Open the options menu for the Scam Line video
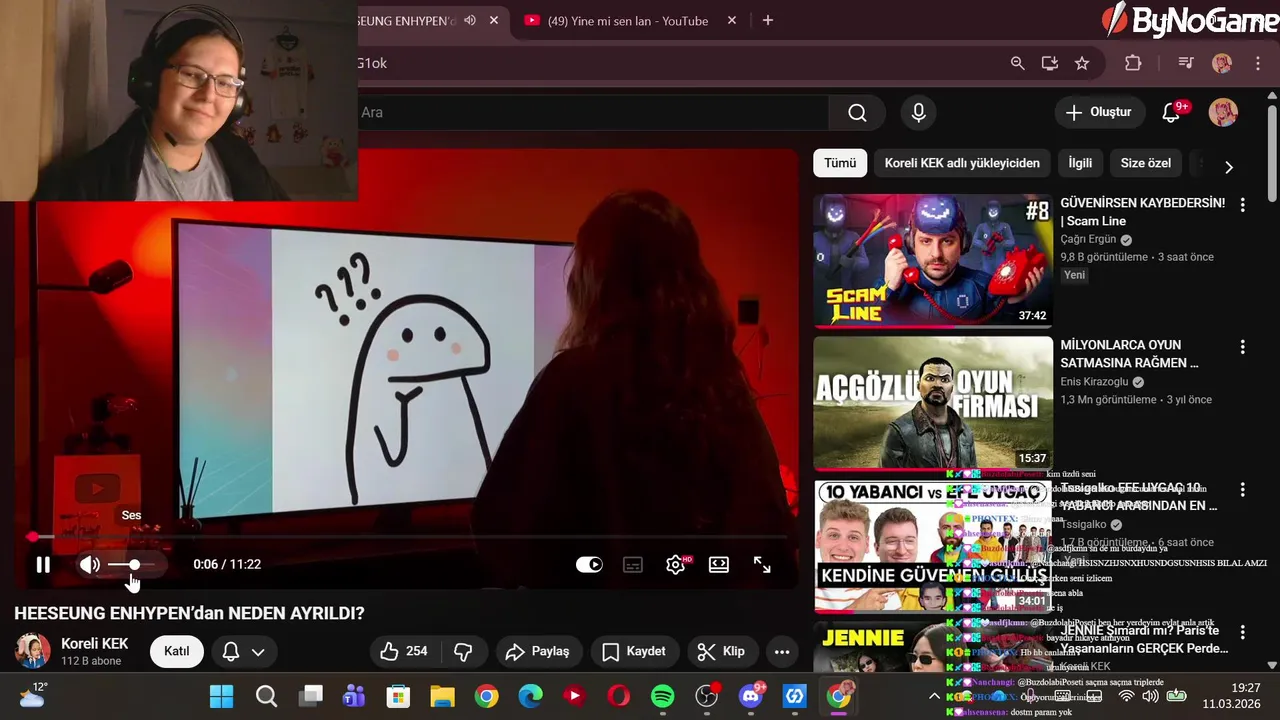 coord(1243,204)
